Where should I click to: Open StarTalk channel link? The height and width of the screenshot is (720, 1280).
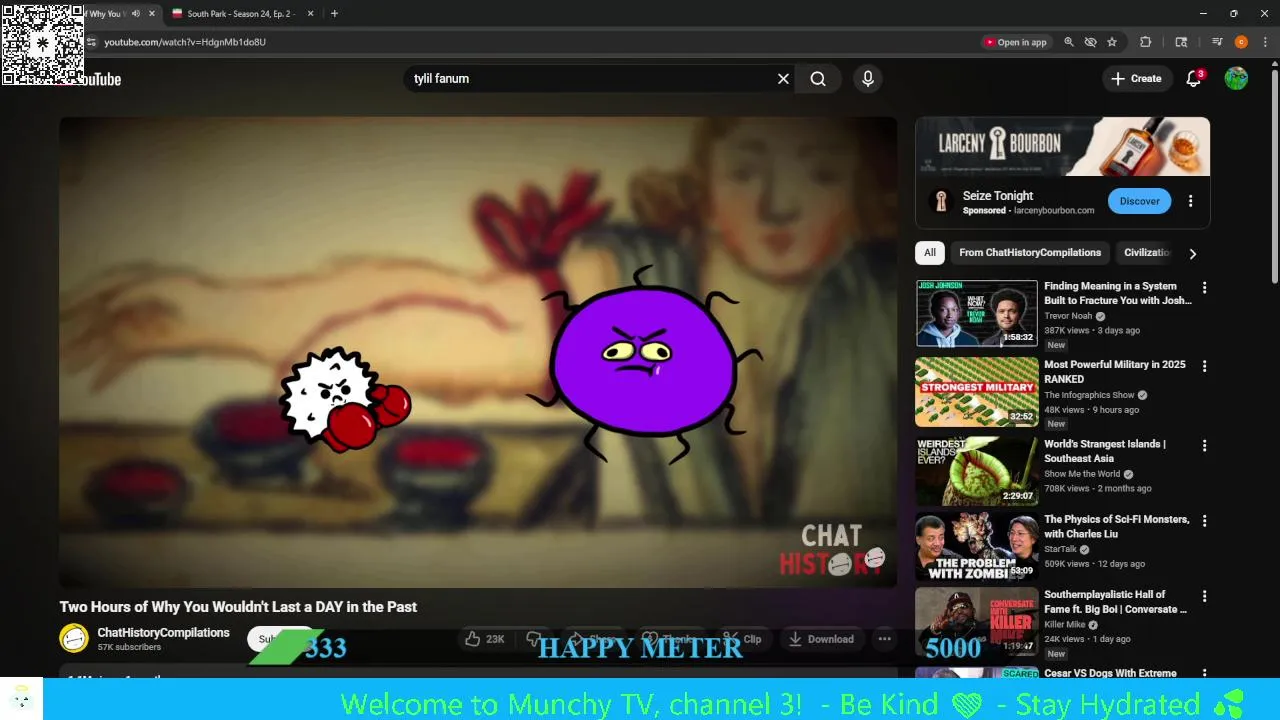click(x=1060, y=549)
